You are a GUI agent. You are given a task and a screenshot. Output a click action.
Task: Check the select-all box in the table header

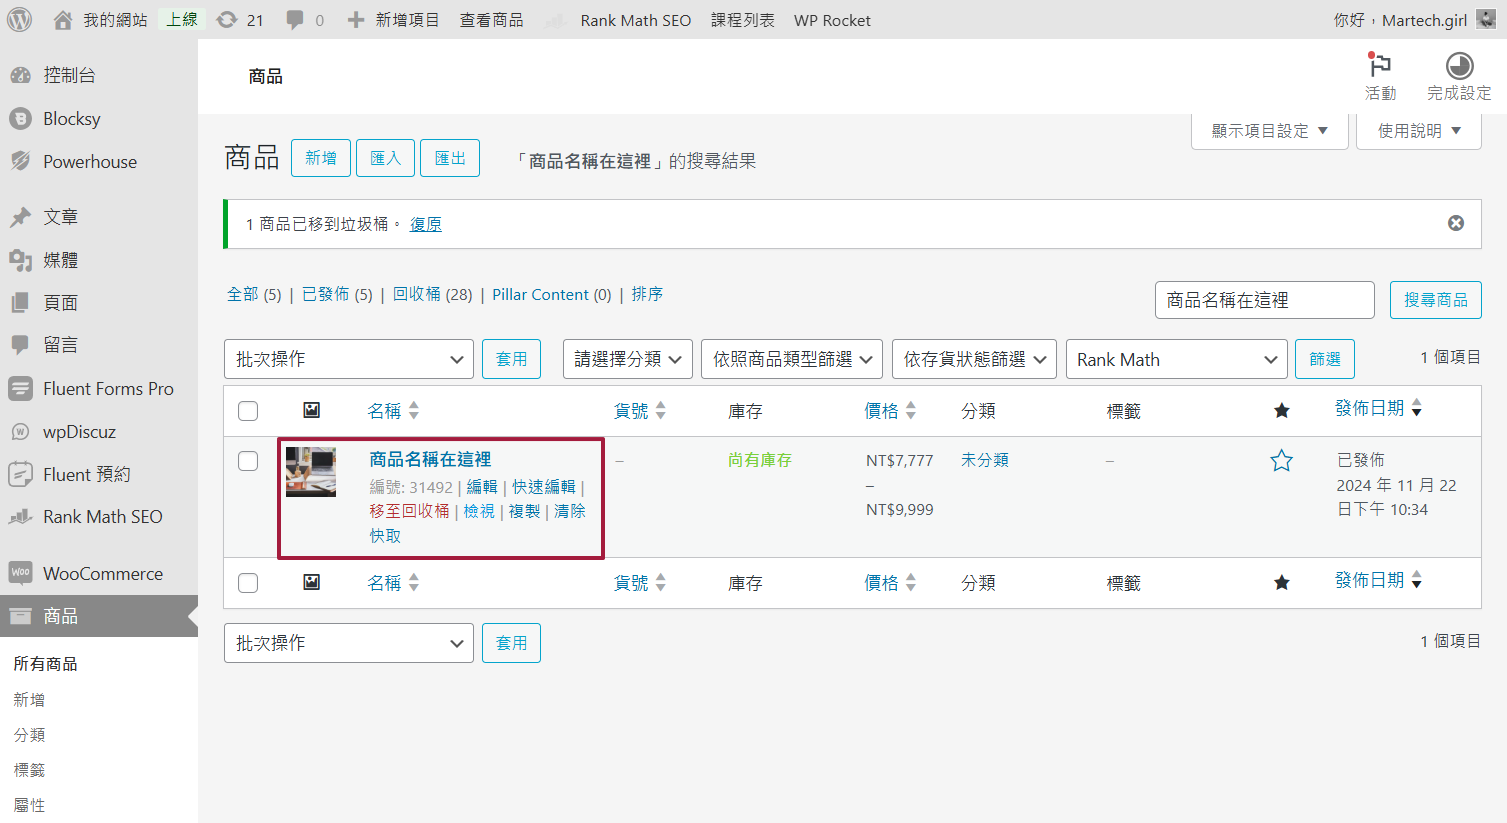point(248,411)
